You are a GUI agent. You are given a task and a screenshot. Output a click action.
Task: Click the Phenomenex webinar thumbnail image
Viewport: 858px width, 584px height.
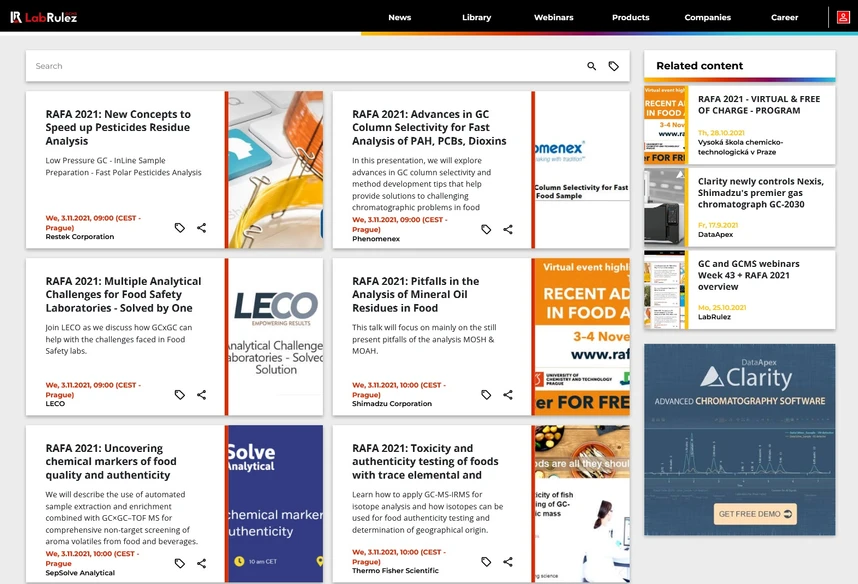pyautogui.click(x=582, y=170)
